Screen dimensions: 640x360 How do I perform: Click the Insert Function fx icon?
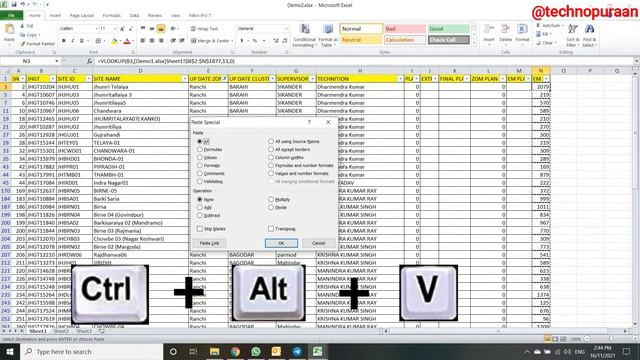tap(89, 61)
